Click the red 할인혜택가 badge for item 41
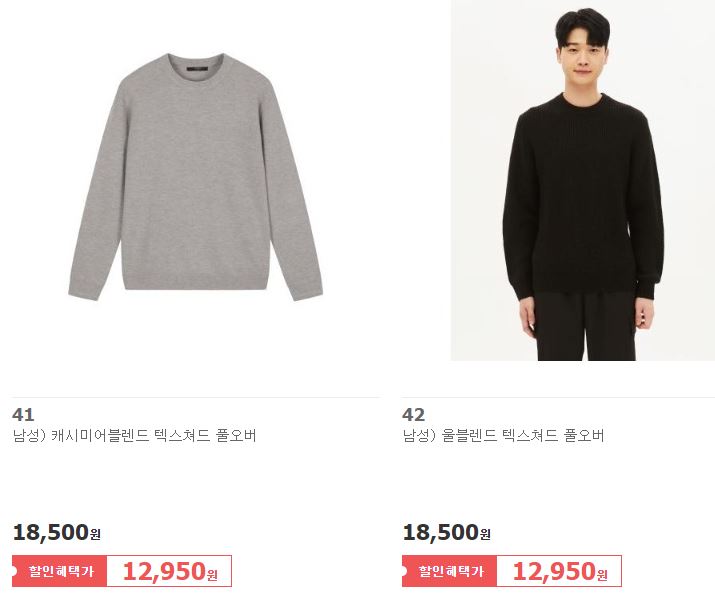The width and height of the screenshot is (715, 607). point(60,571)
